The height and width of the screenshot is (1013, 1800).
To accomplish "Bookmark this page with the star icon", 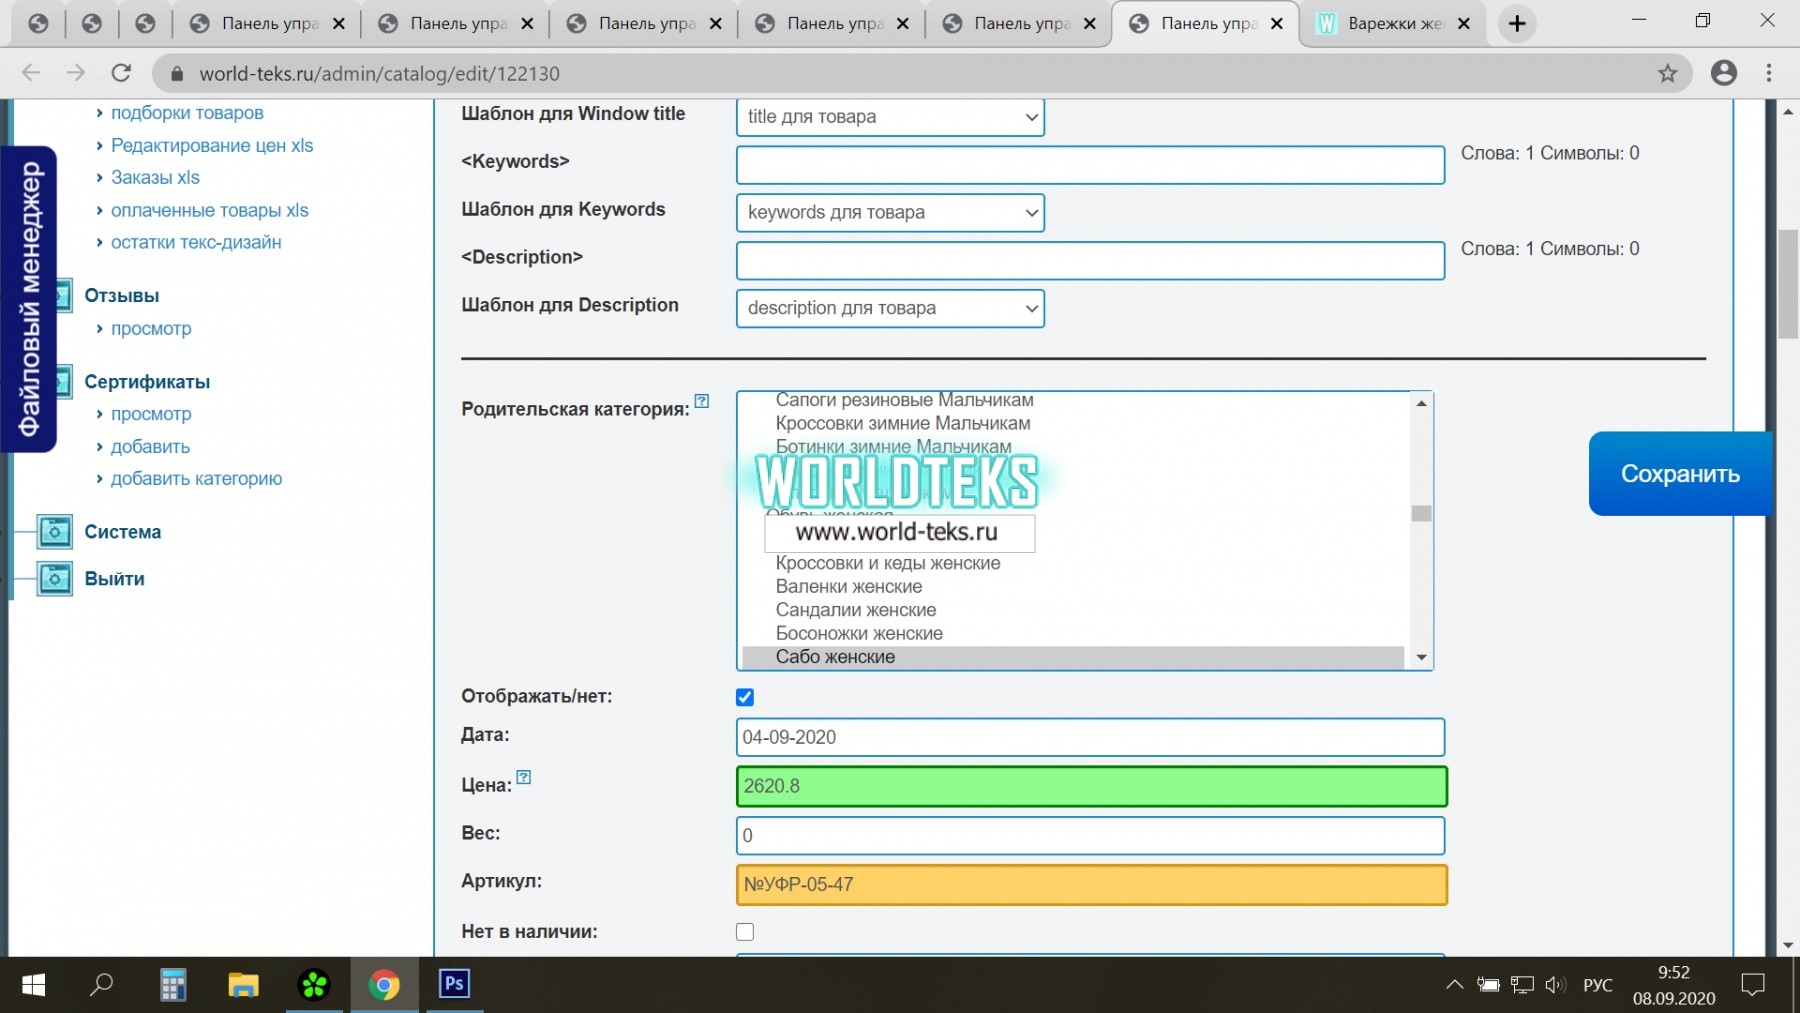I will [1667, 73].
